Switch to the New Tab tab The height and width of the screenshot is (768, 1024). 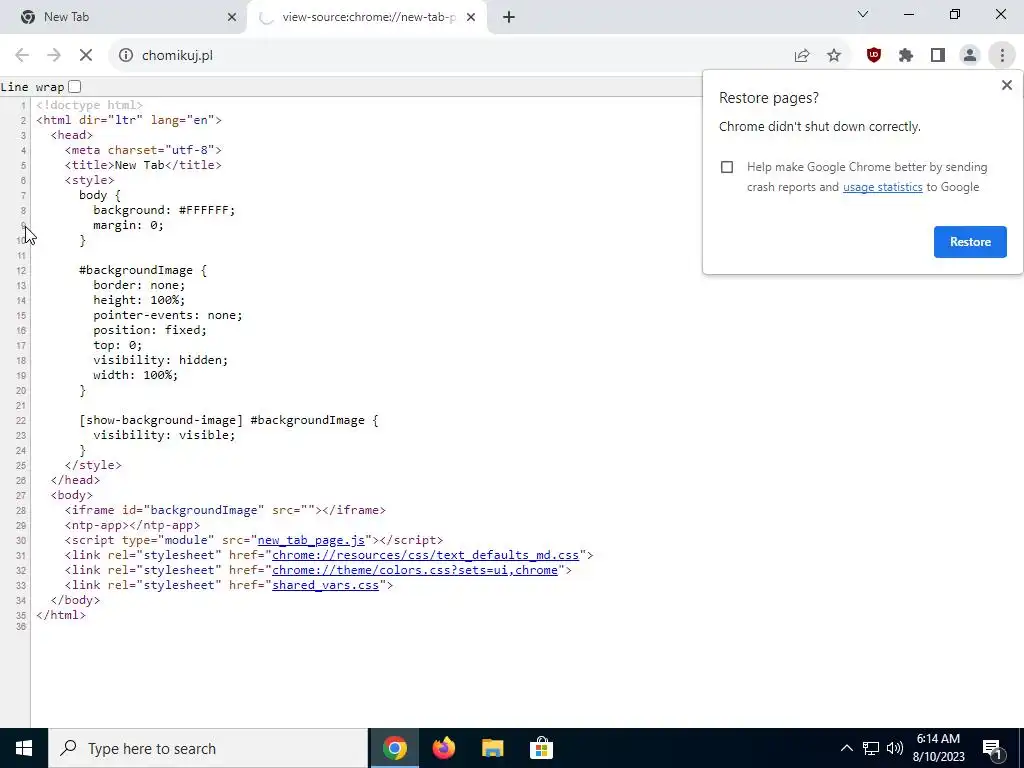124,17
